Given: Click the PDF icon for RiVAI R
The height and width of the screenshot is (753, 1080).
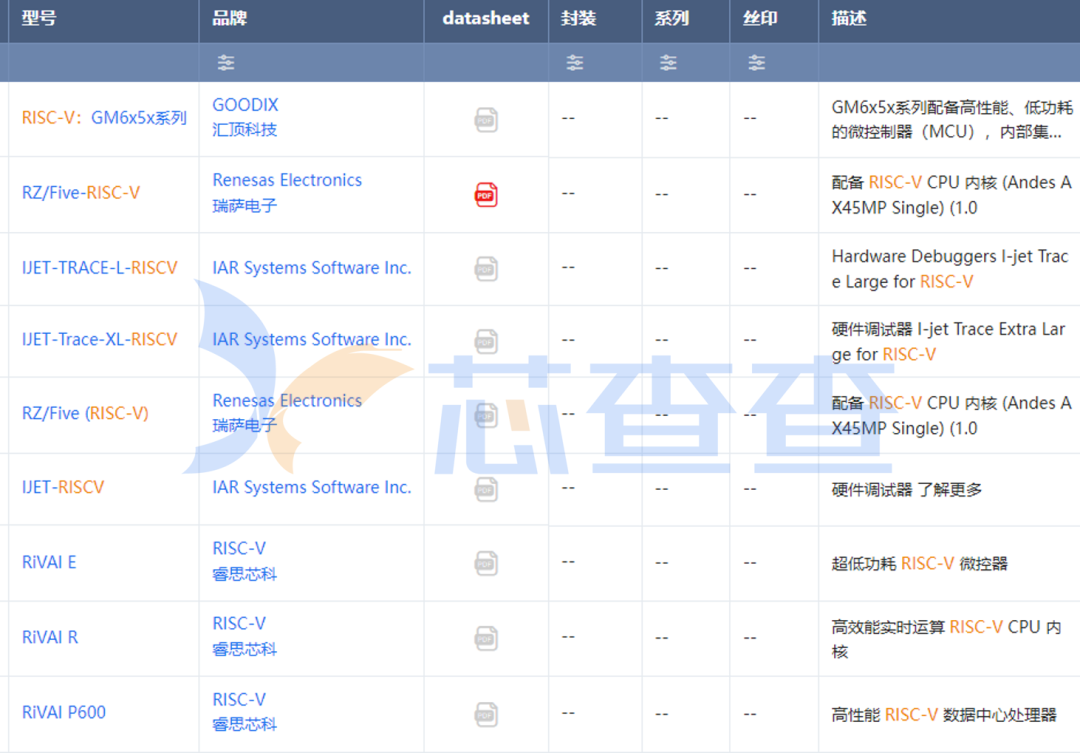Looking at the screenshot, I should click(x=486, y=638).
